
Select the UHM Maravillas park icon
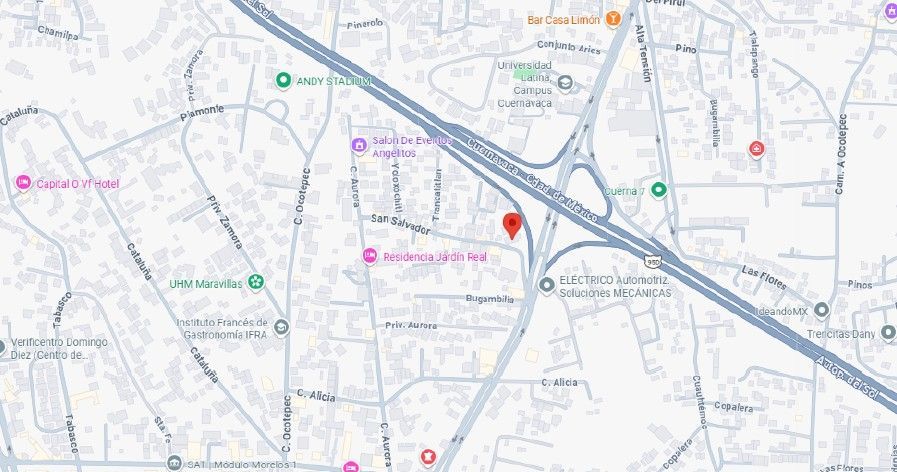[x=255, y=282]
